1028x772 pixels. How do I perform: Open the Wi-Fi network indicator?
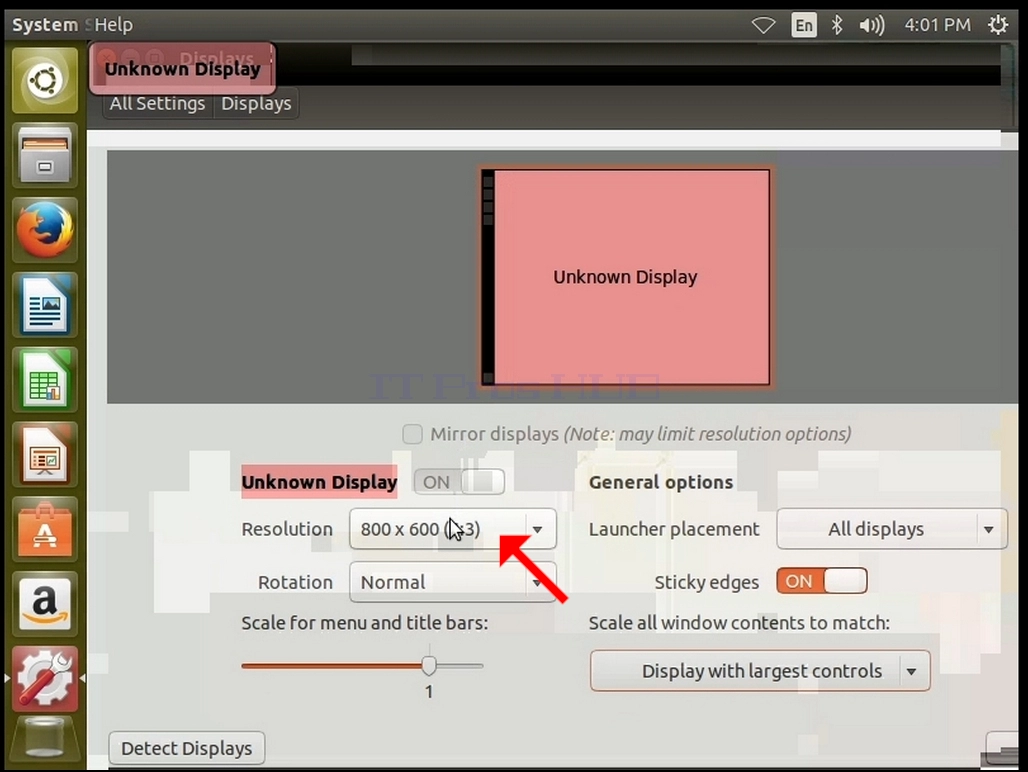(763, 26)
